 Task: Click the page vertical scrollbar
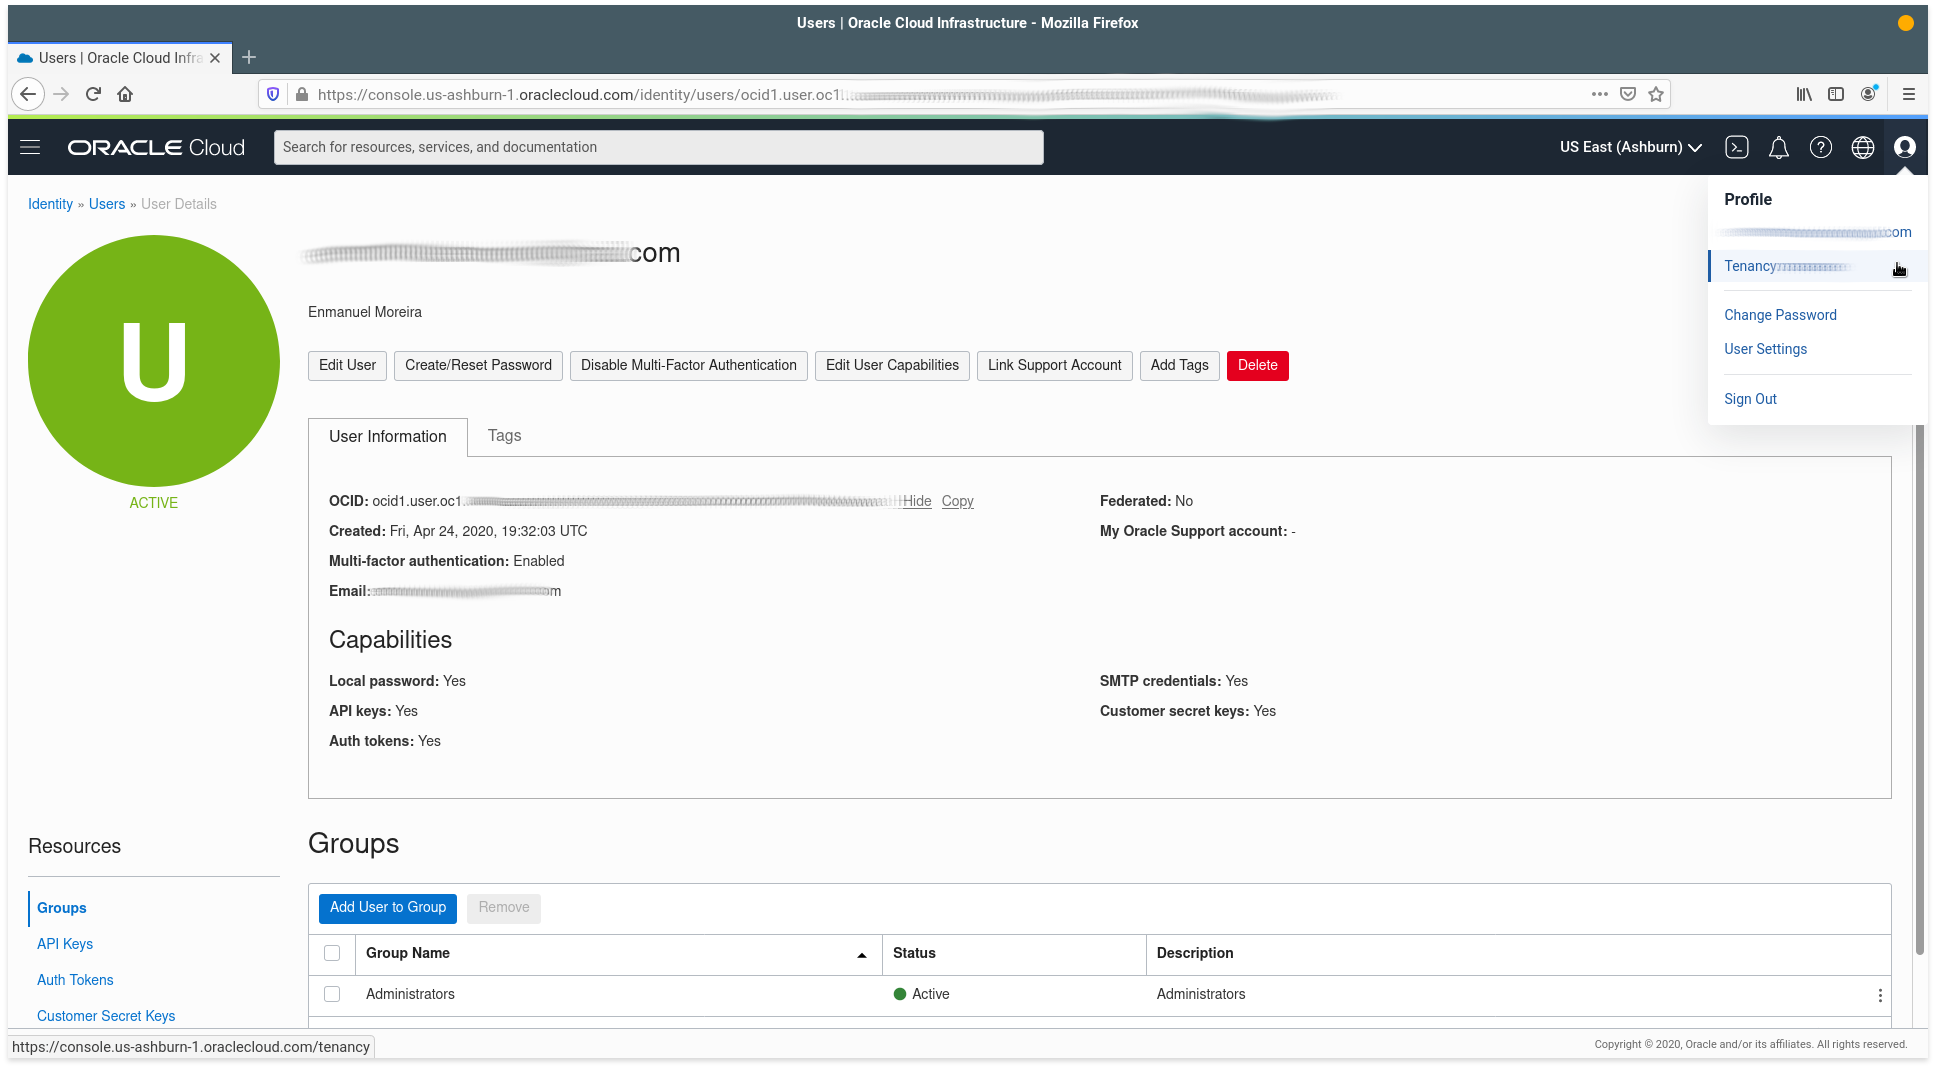coord(1920,690)
